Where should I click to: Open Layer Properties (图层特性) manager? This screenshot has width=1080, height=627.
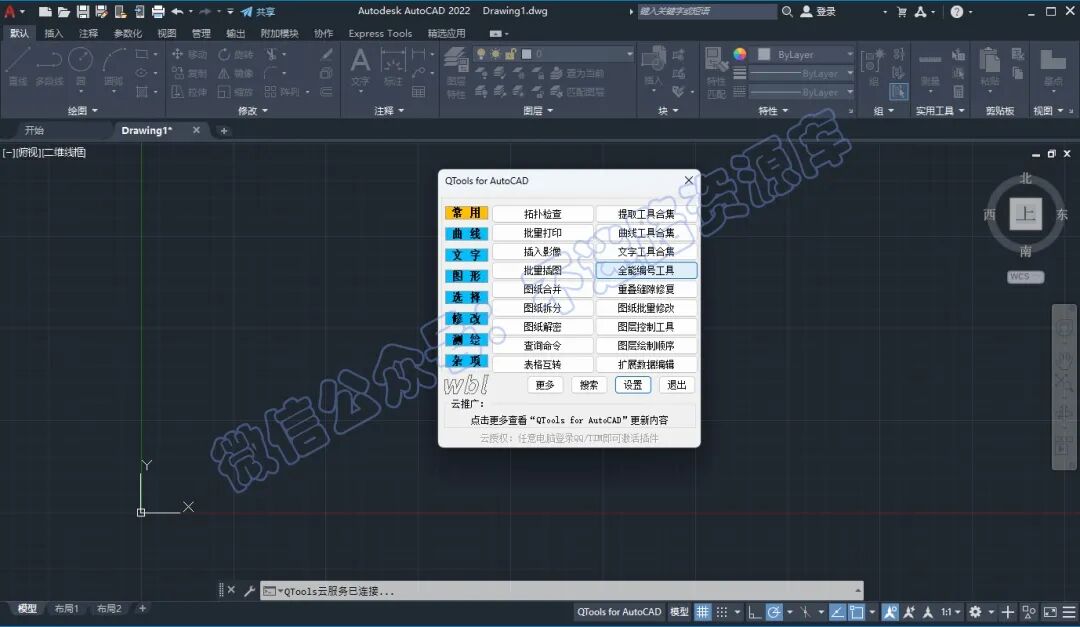[456, 73]
